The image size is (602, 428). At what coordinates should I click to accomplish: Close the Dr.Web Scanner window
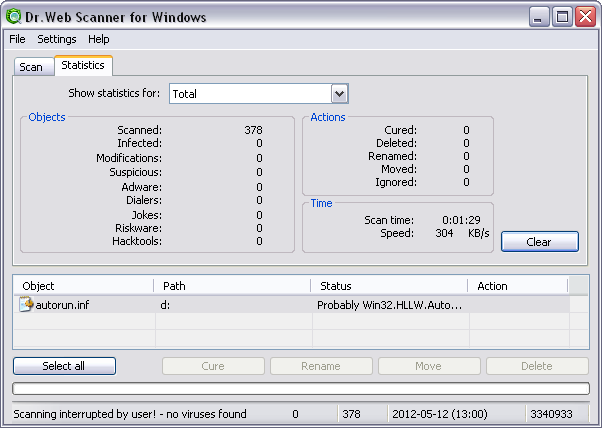click(x=586, y=17)
